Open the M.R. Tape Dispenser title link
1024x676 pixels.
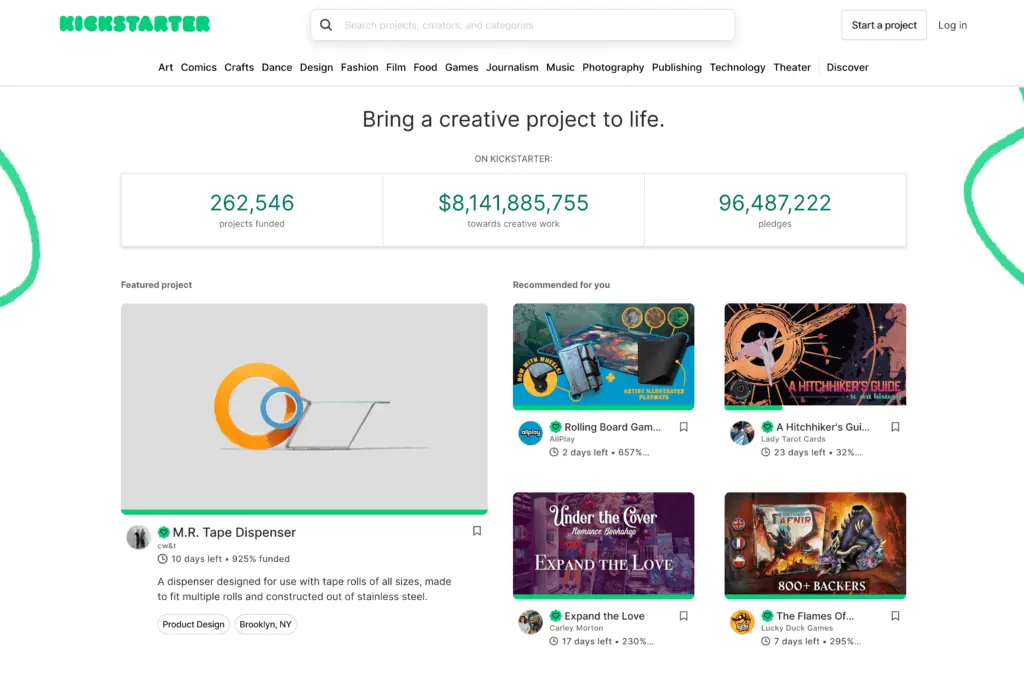coord(234,532)
